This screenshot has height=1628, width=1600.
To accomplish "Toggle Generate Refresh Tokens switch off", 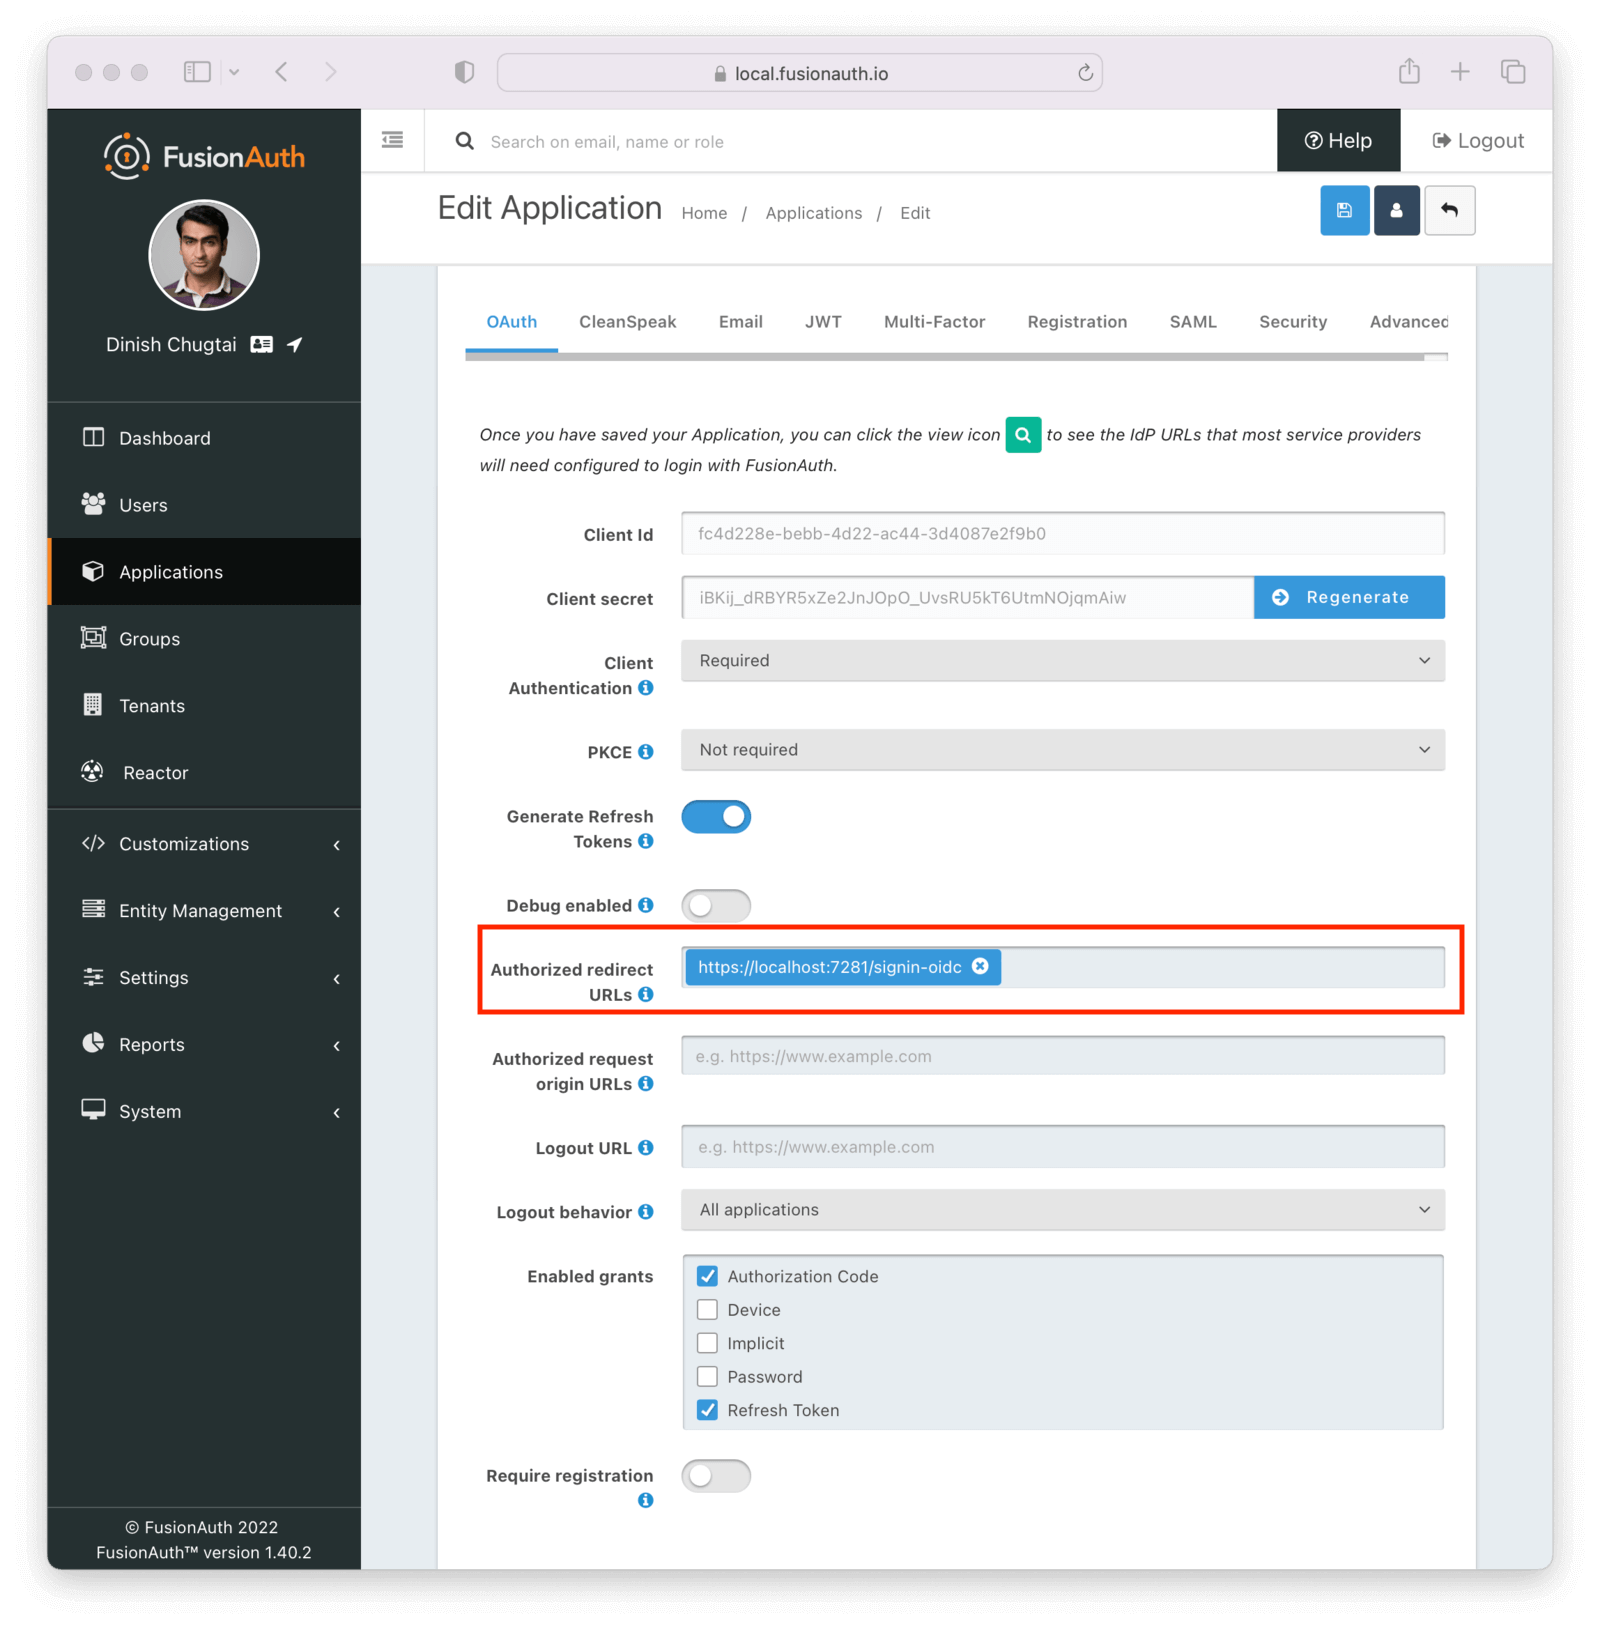I will coord(716,817).
